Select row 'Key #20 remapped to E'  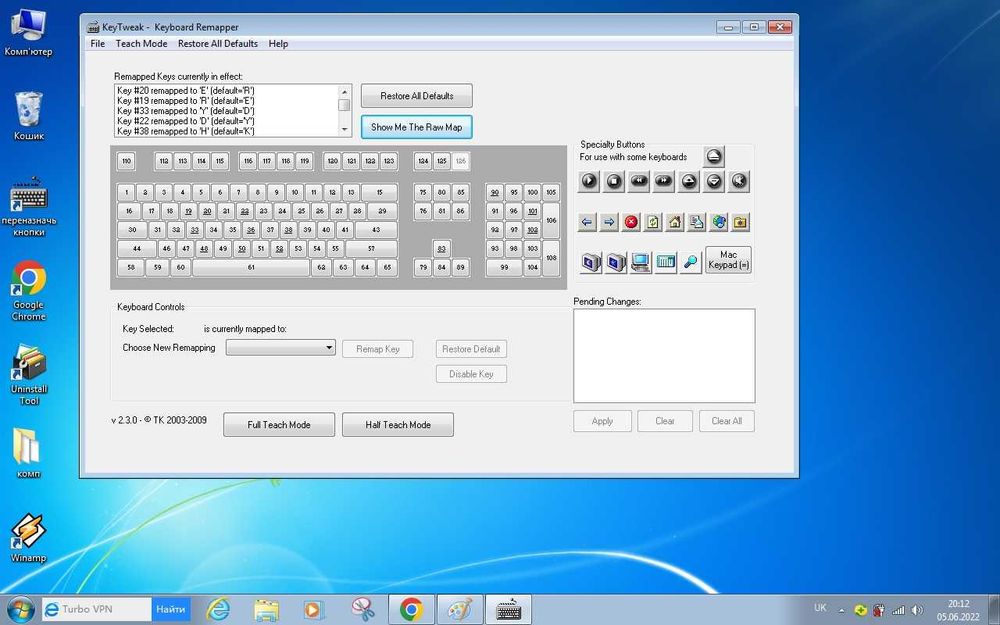pos(226,91)
